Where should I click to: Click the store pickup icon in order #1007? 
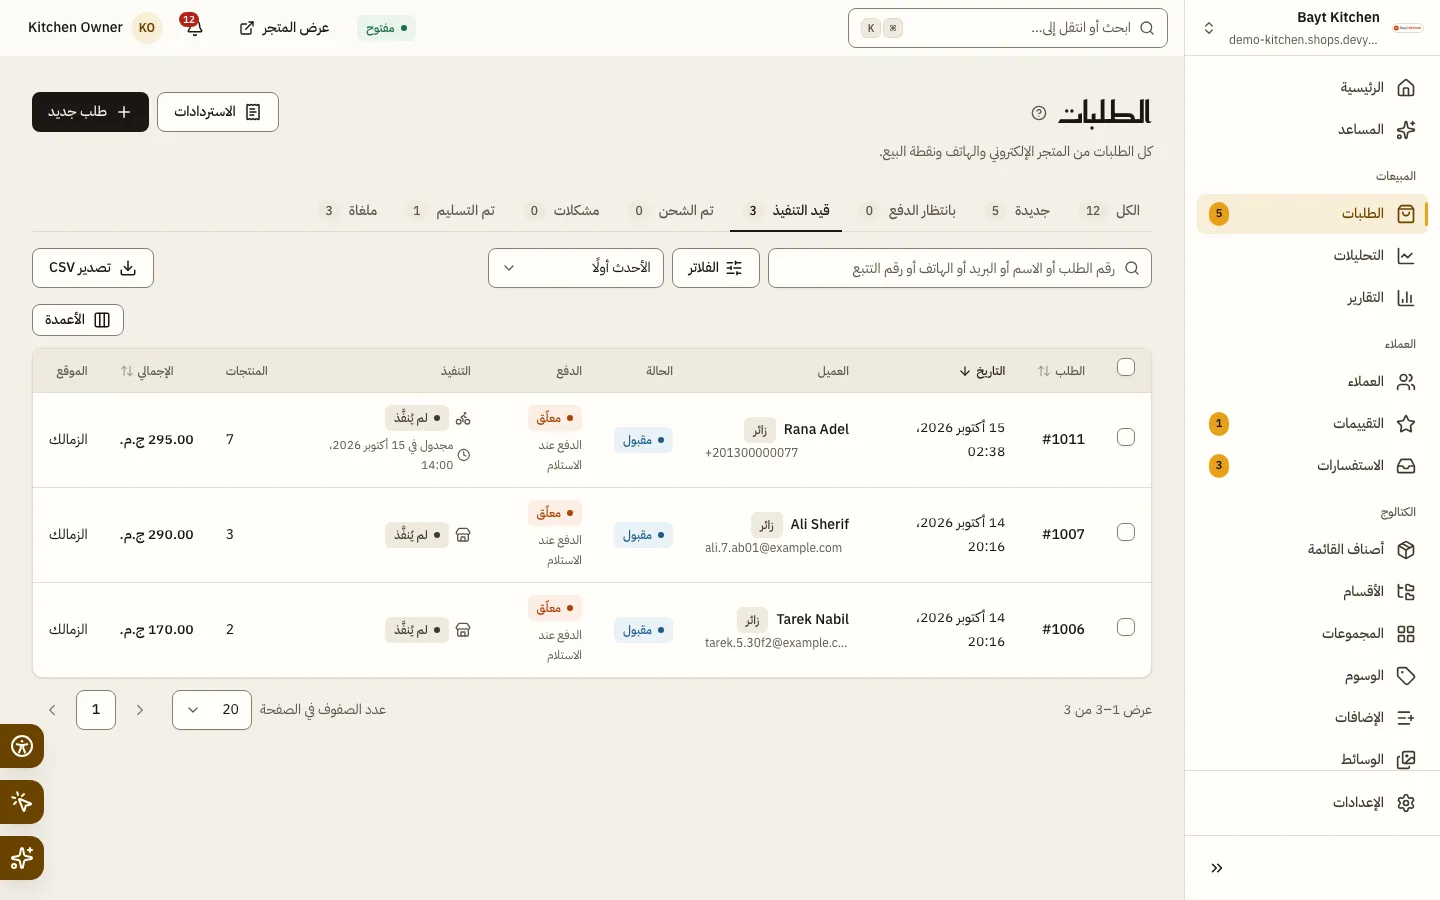(x=463, y=535)
